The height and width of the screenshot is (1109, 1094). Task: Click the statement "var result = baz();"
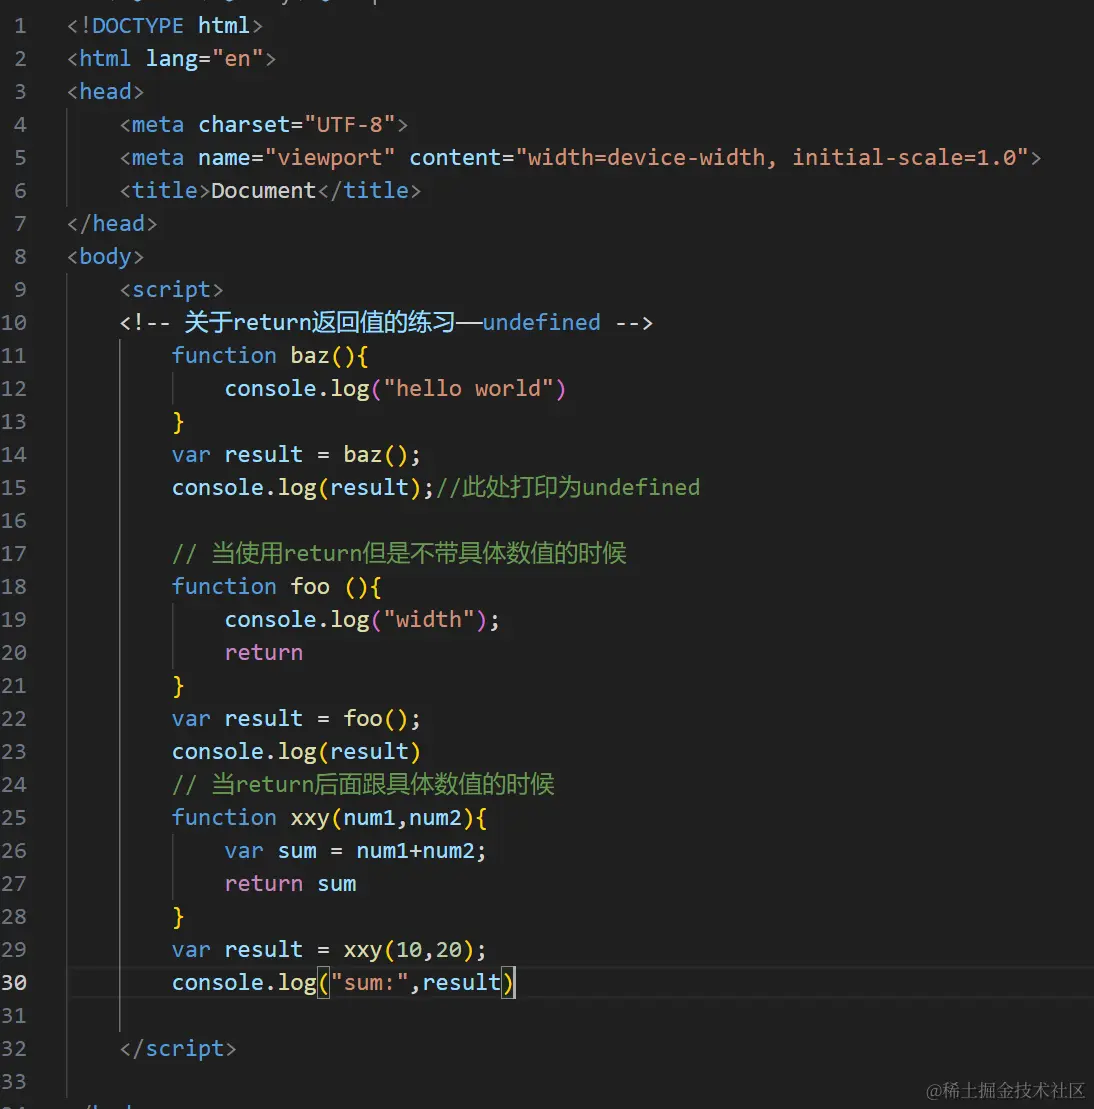coord(296,455)
